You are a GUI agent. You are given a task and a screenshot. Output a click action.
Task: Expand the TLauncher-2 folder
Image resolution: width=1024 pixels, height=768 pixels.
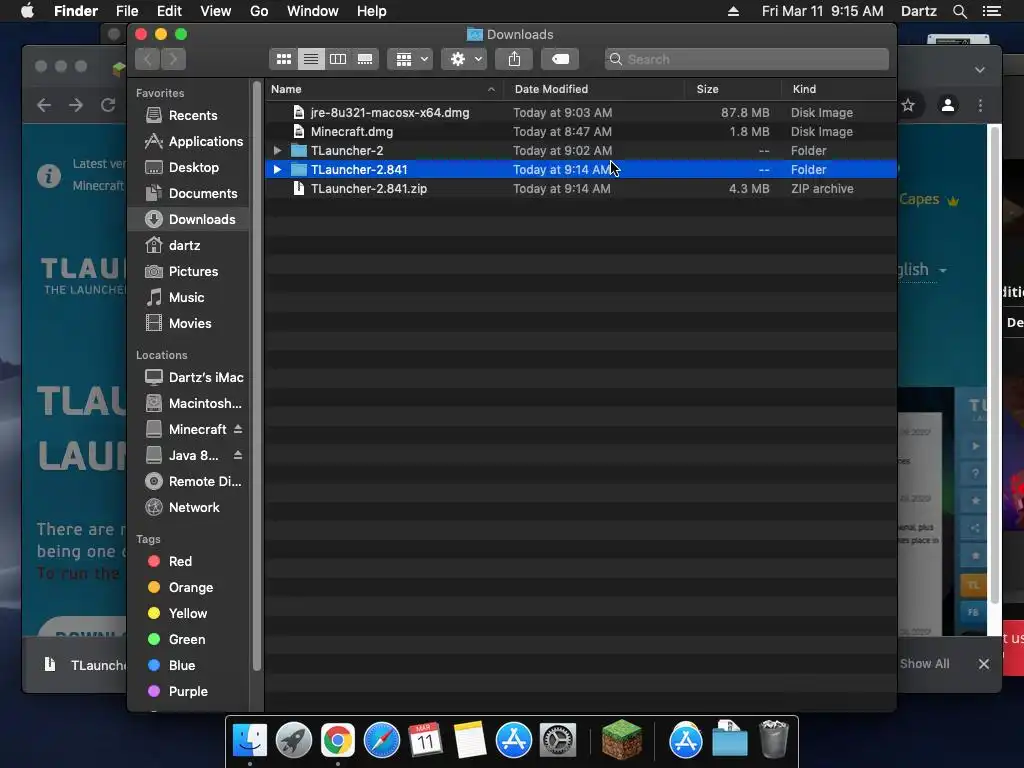pos(278,151)
